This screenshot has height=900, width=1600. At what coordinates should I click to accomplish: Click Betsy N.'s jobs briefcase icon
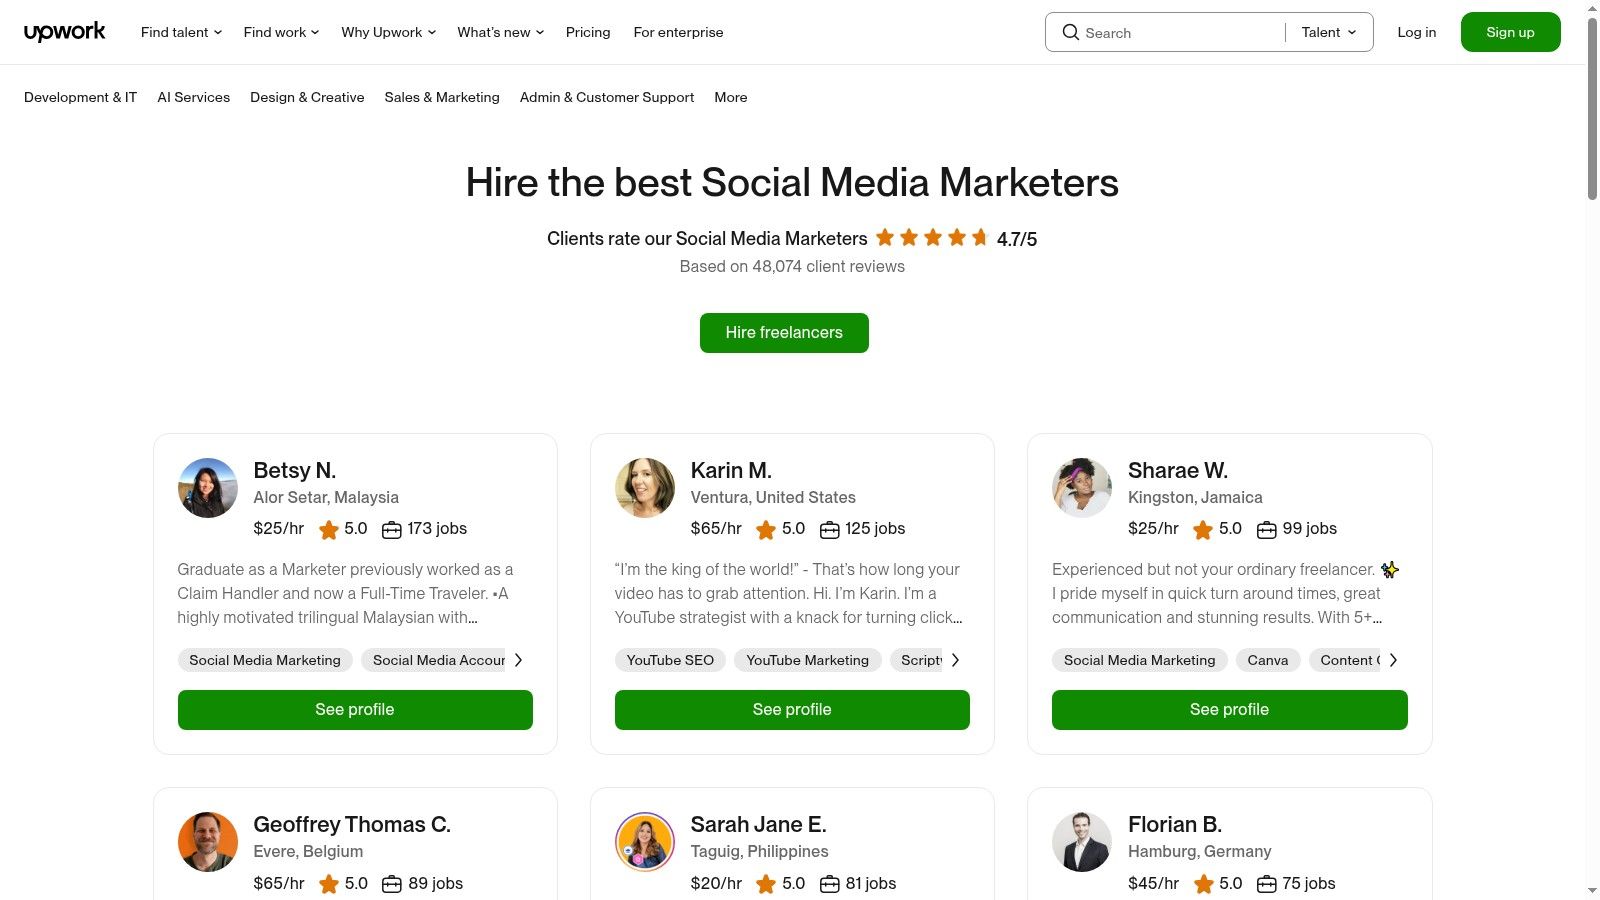(x=392, y=530)
